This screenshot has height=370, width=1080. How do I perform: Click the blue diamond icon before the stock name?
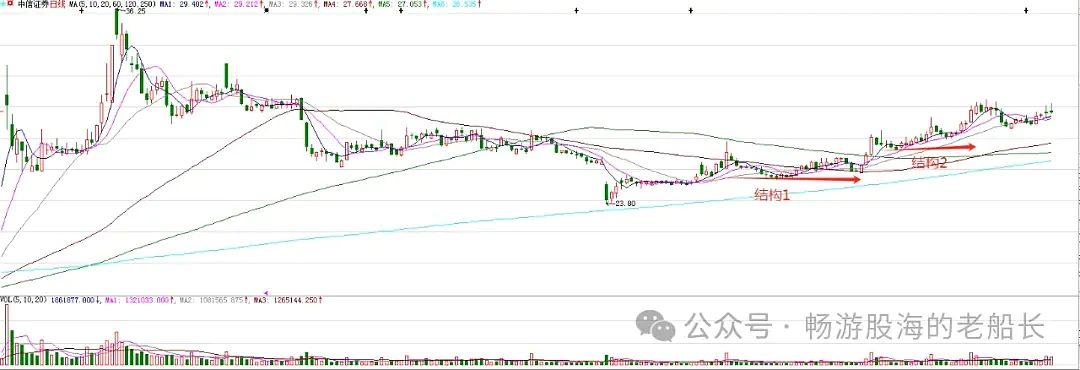tap(3, 3)
